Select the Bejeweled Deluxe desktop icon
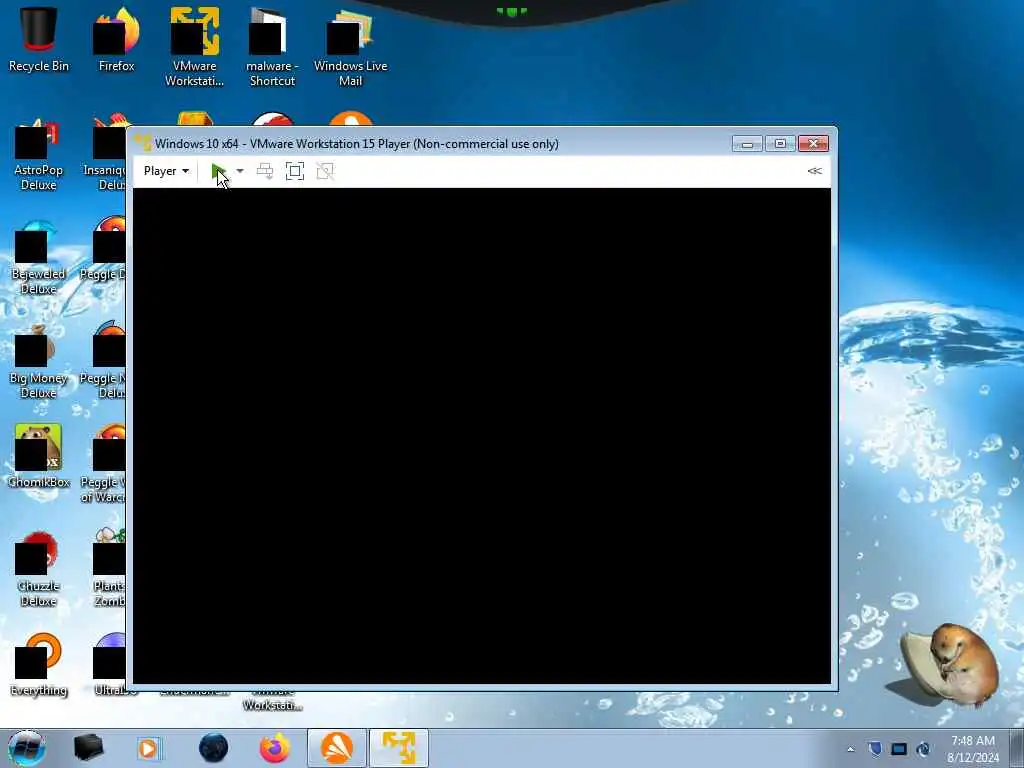 39,258
